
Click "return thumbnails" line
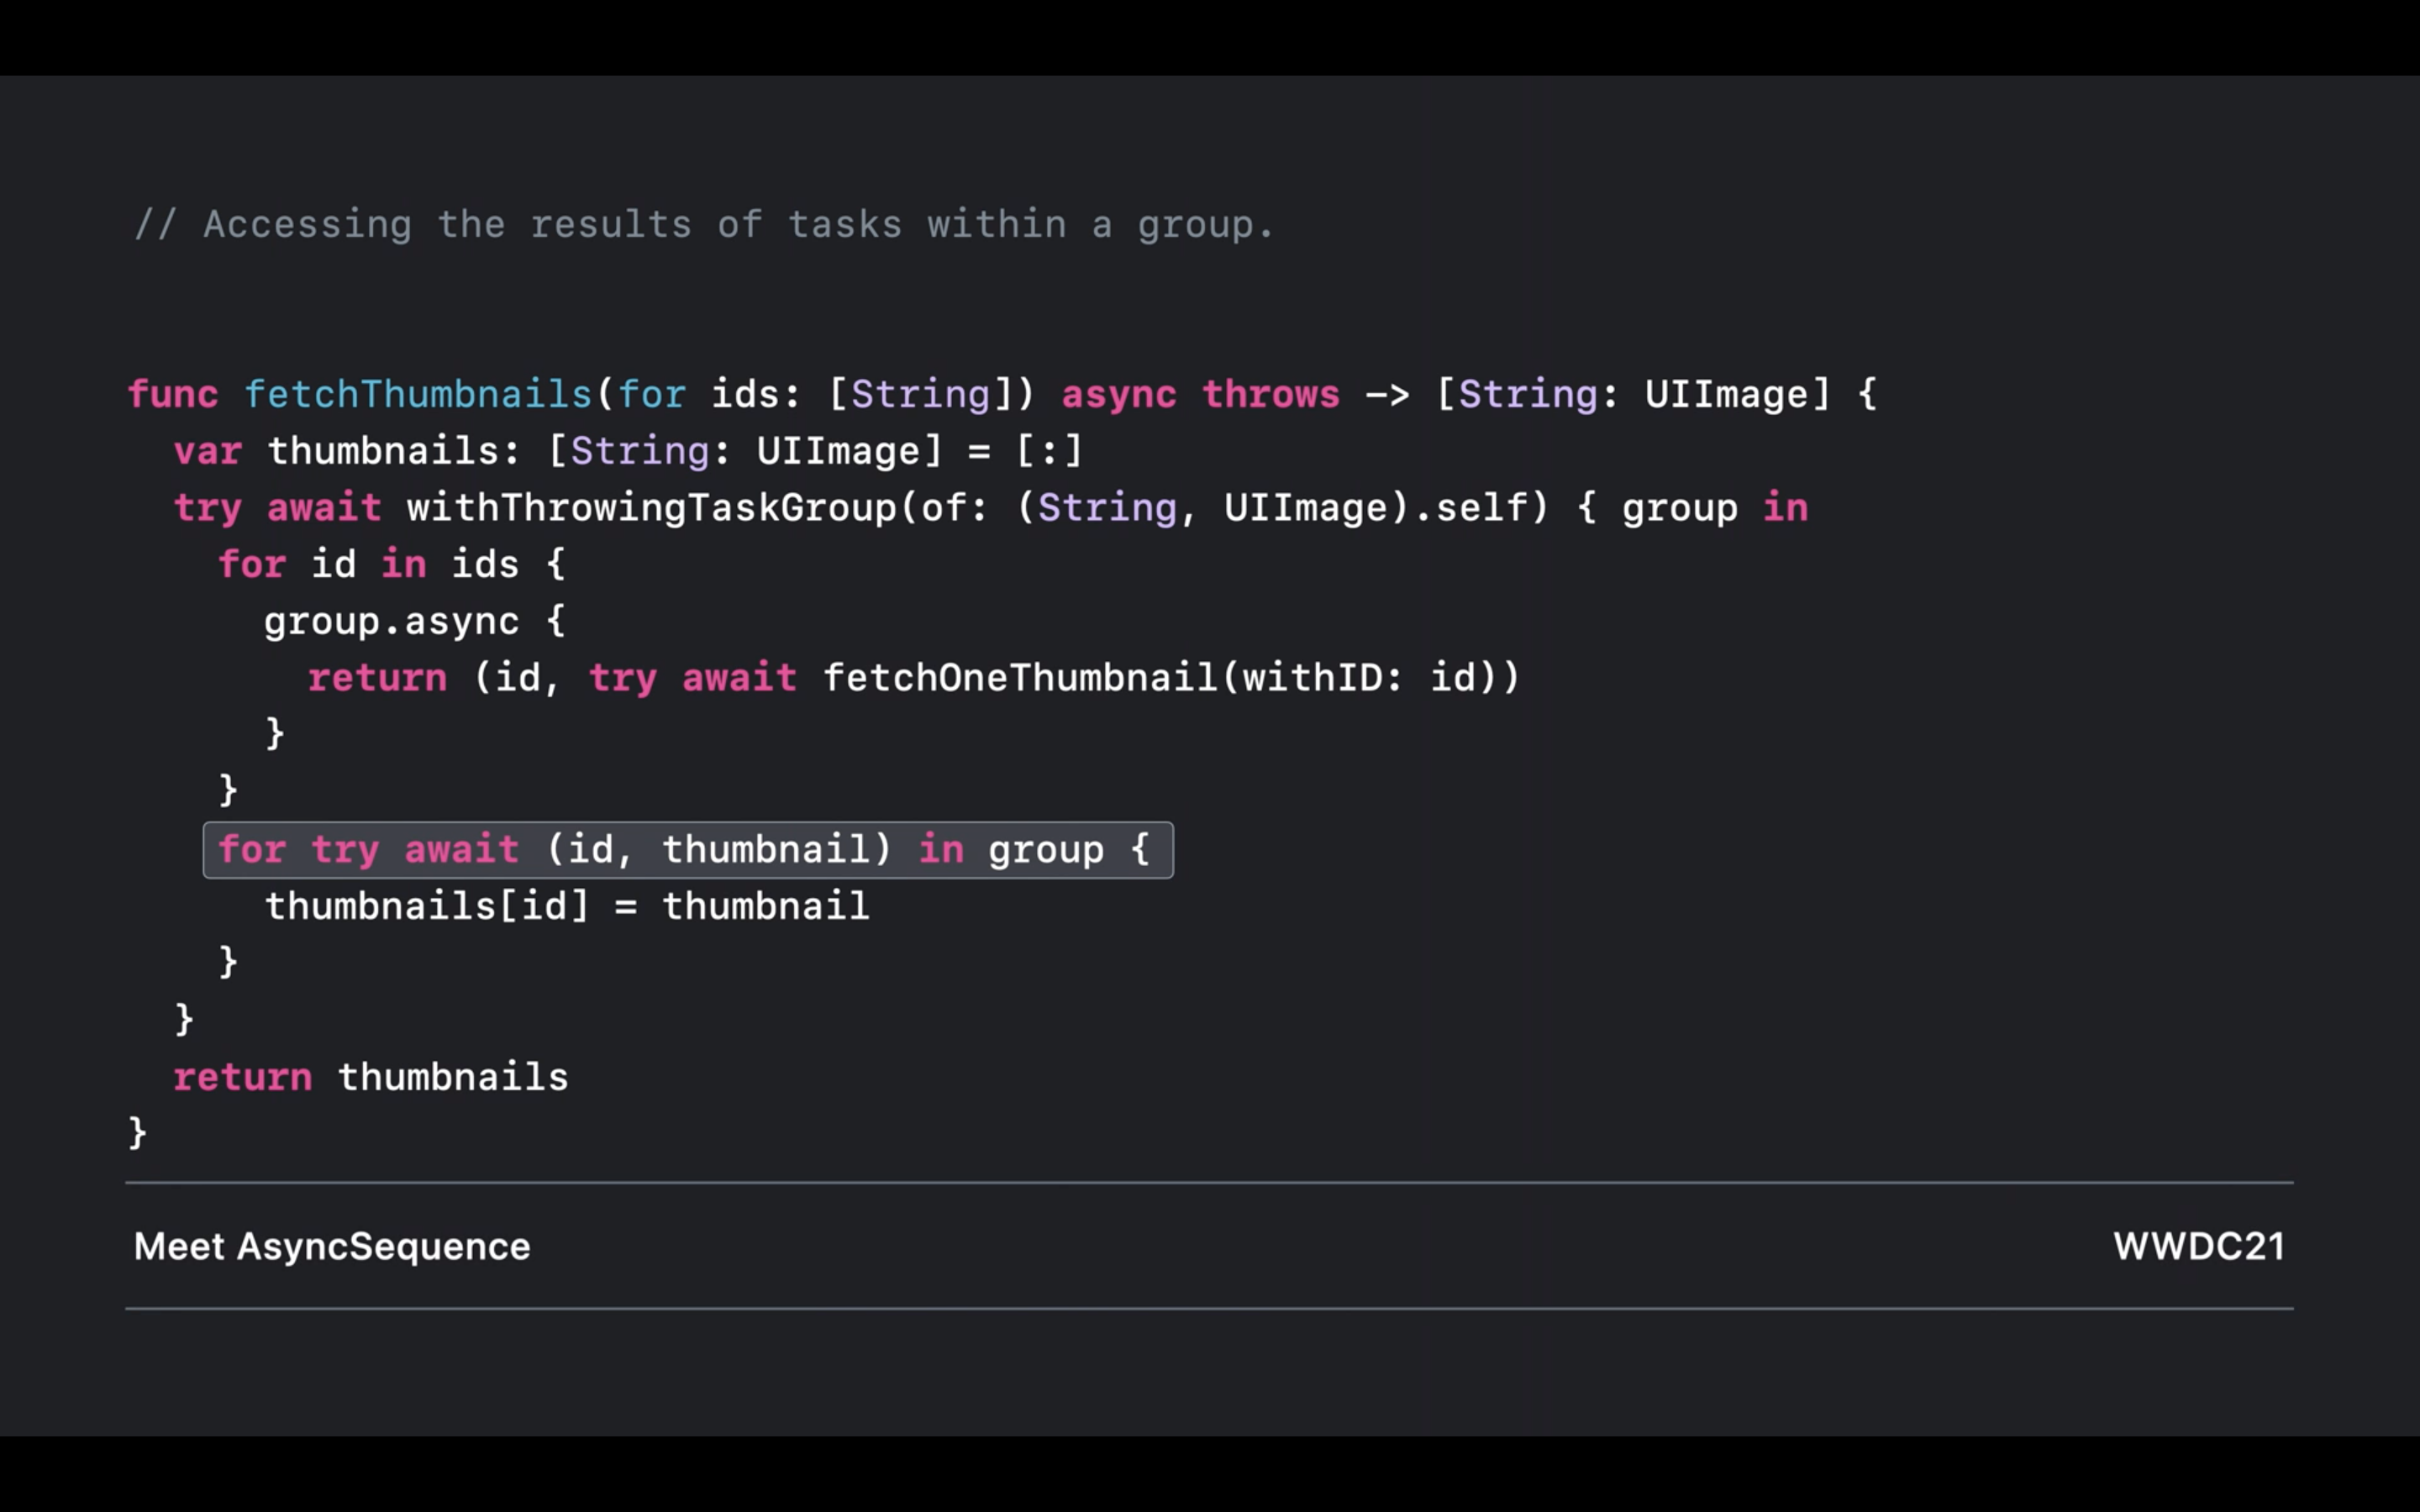coord(371,1077)
